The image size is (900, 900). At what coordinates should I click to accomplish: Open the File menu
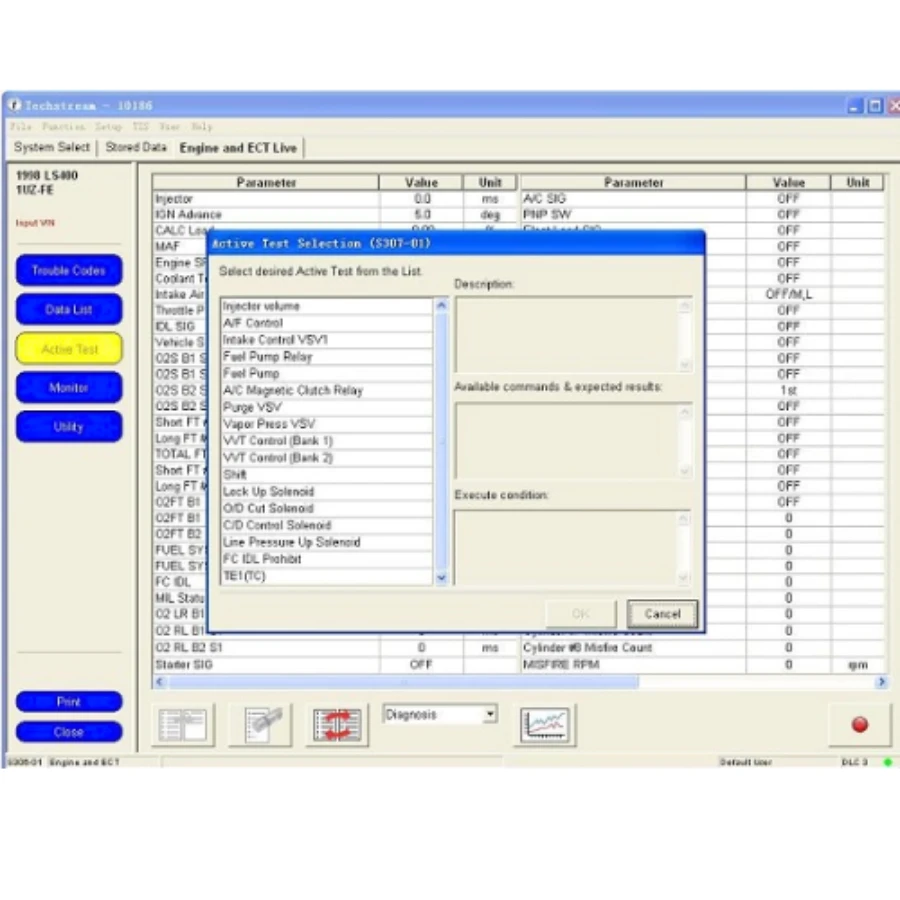(20, 127)
